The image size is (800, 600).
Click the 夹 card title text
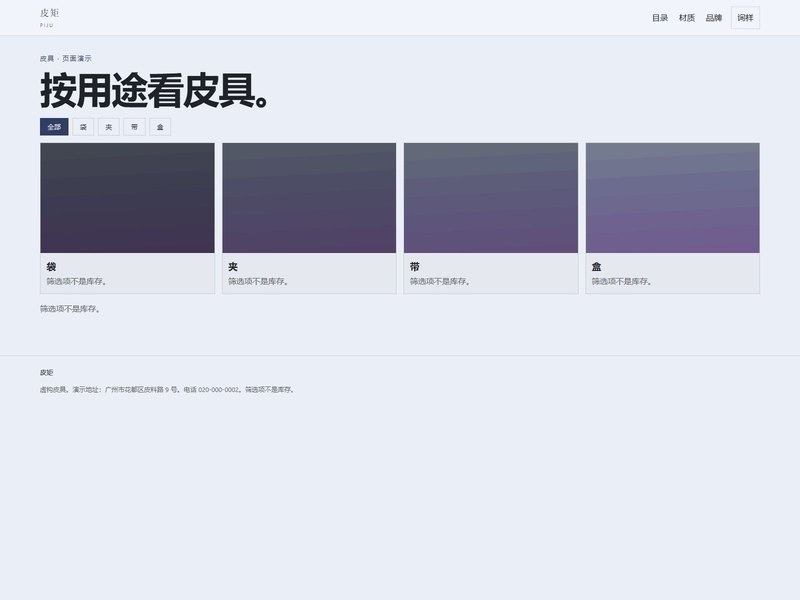pyautogui.click(x=233, y=266)
